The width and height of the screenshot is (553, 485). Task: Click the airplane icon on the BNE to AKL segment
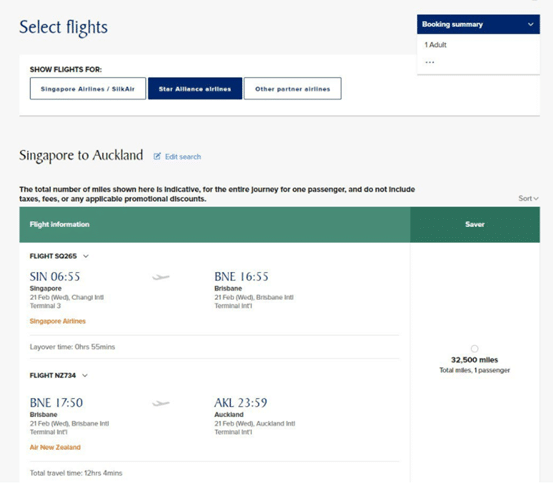tap(161, 403)
